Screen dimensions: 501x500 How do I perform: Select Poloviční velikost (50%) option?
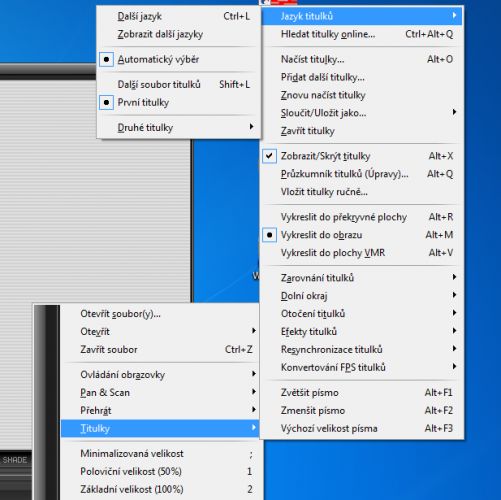point(160,471)
